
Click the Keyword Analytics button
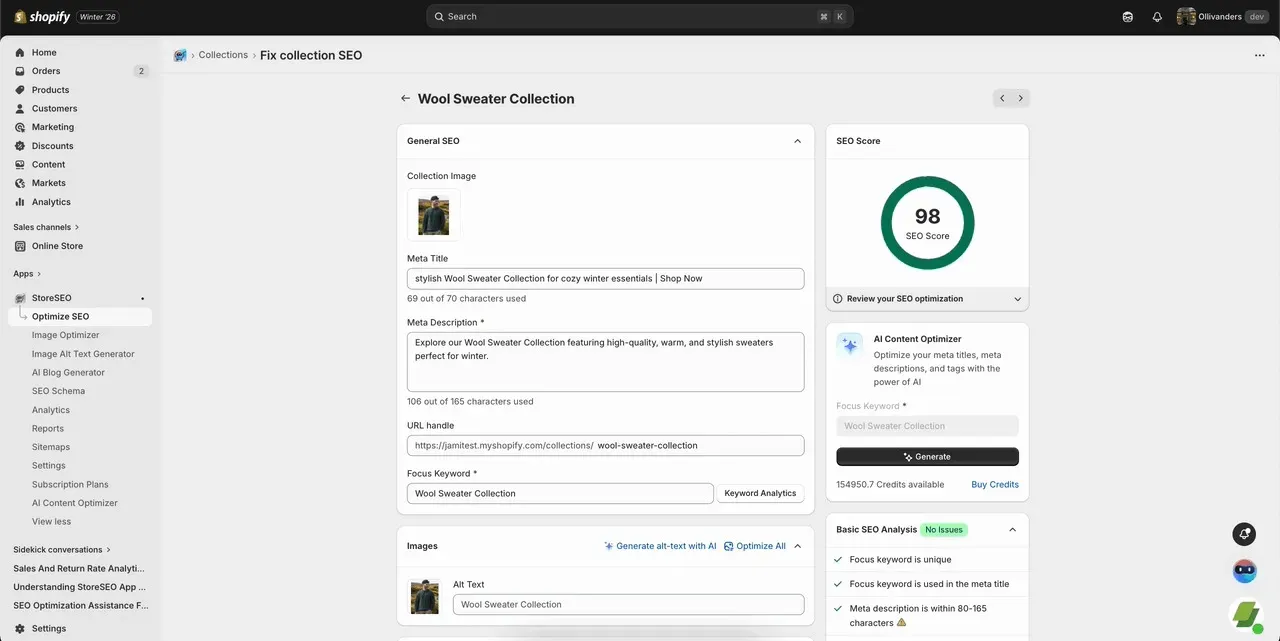[760, 493]
